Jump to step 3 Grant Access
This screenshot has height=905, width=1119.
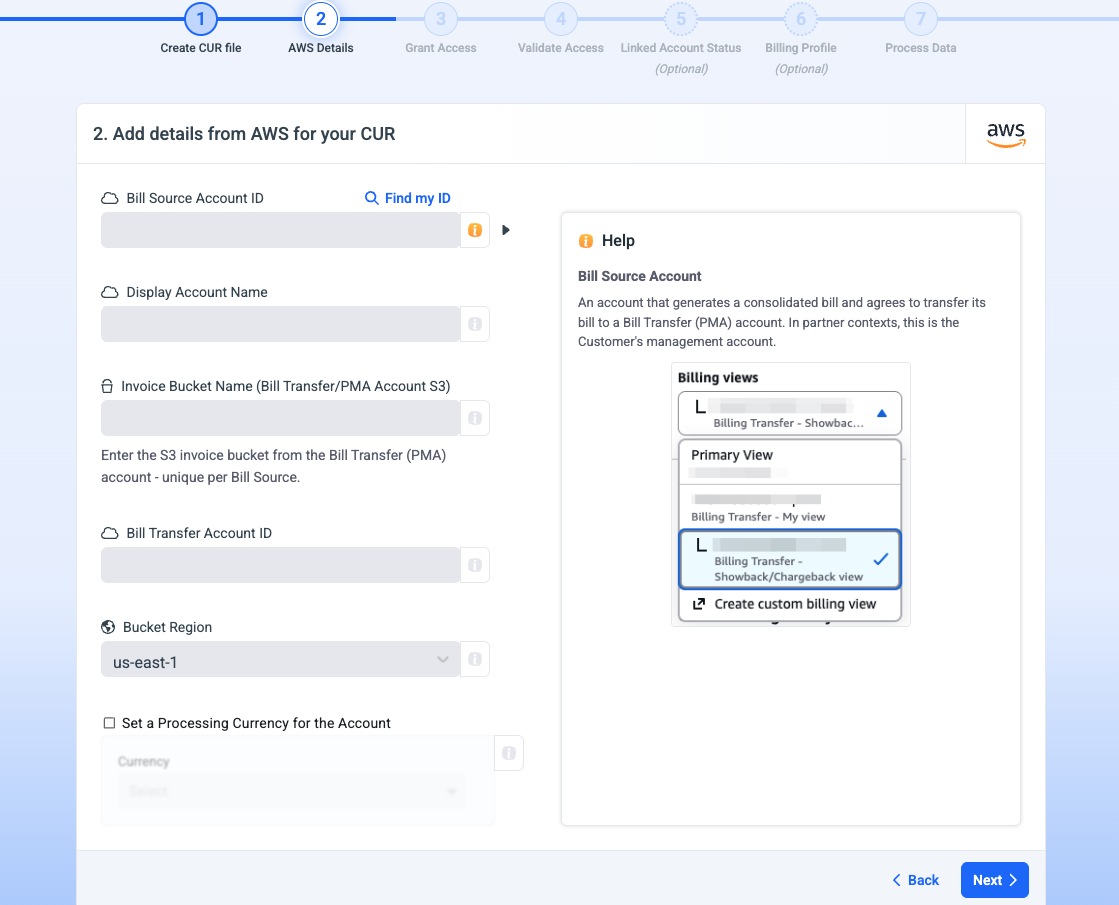point(440,19)
